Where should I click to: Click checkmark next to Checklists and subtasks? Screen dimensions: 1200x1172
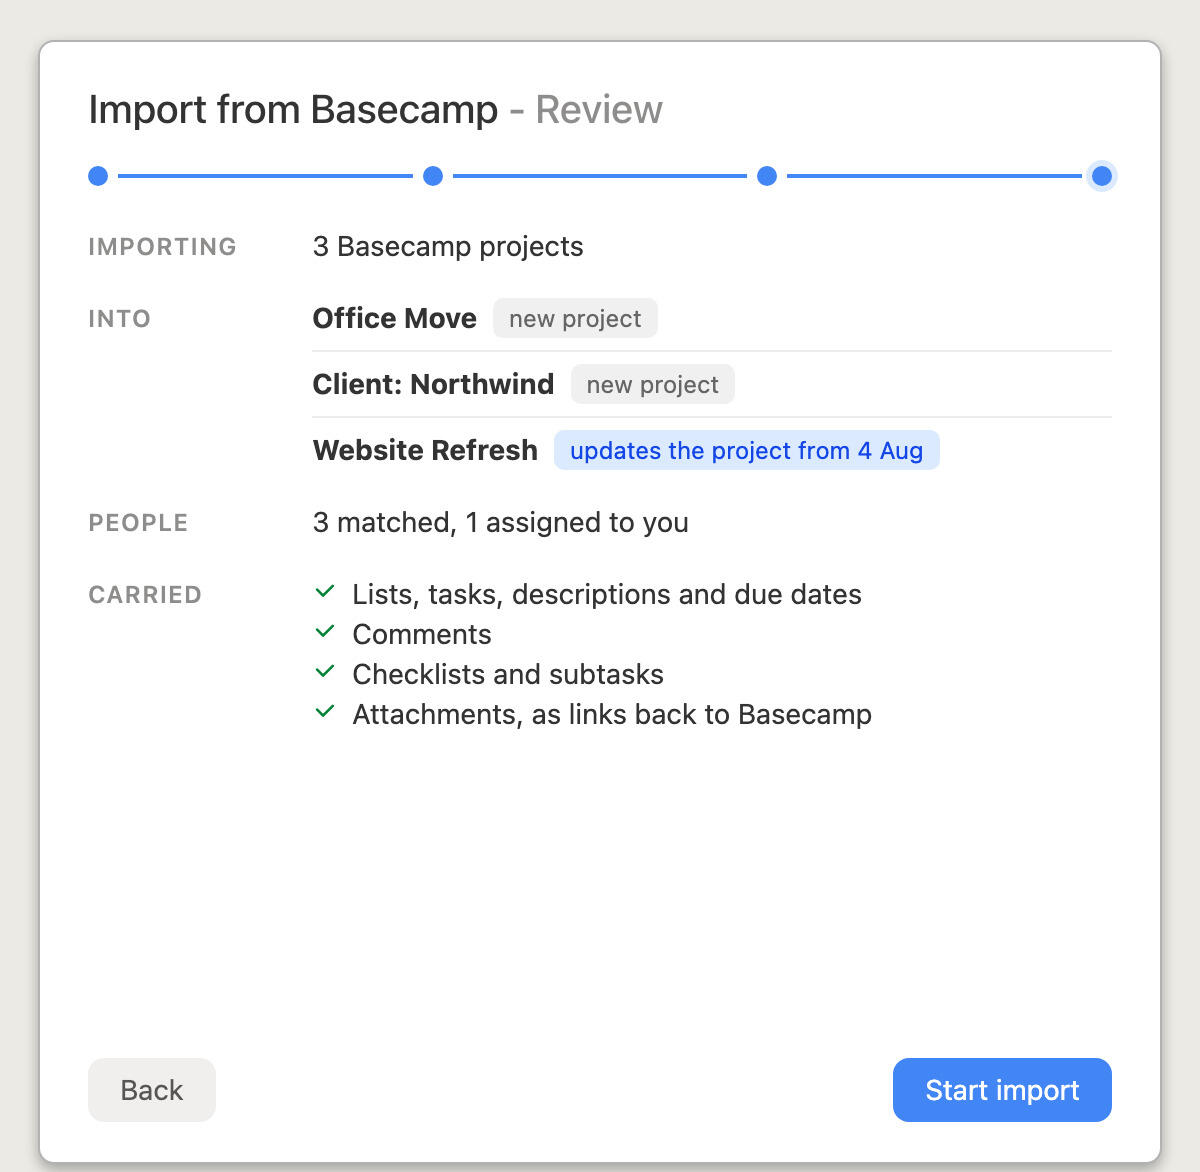click(x=325, y=672)
